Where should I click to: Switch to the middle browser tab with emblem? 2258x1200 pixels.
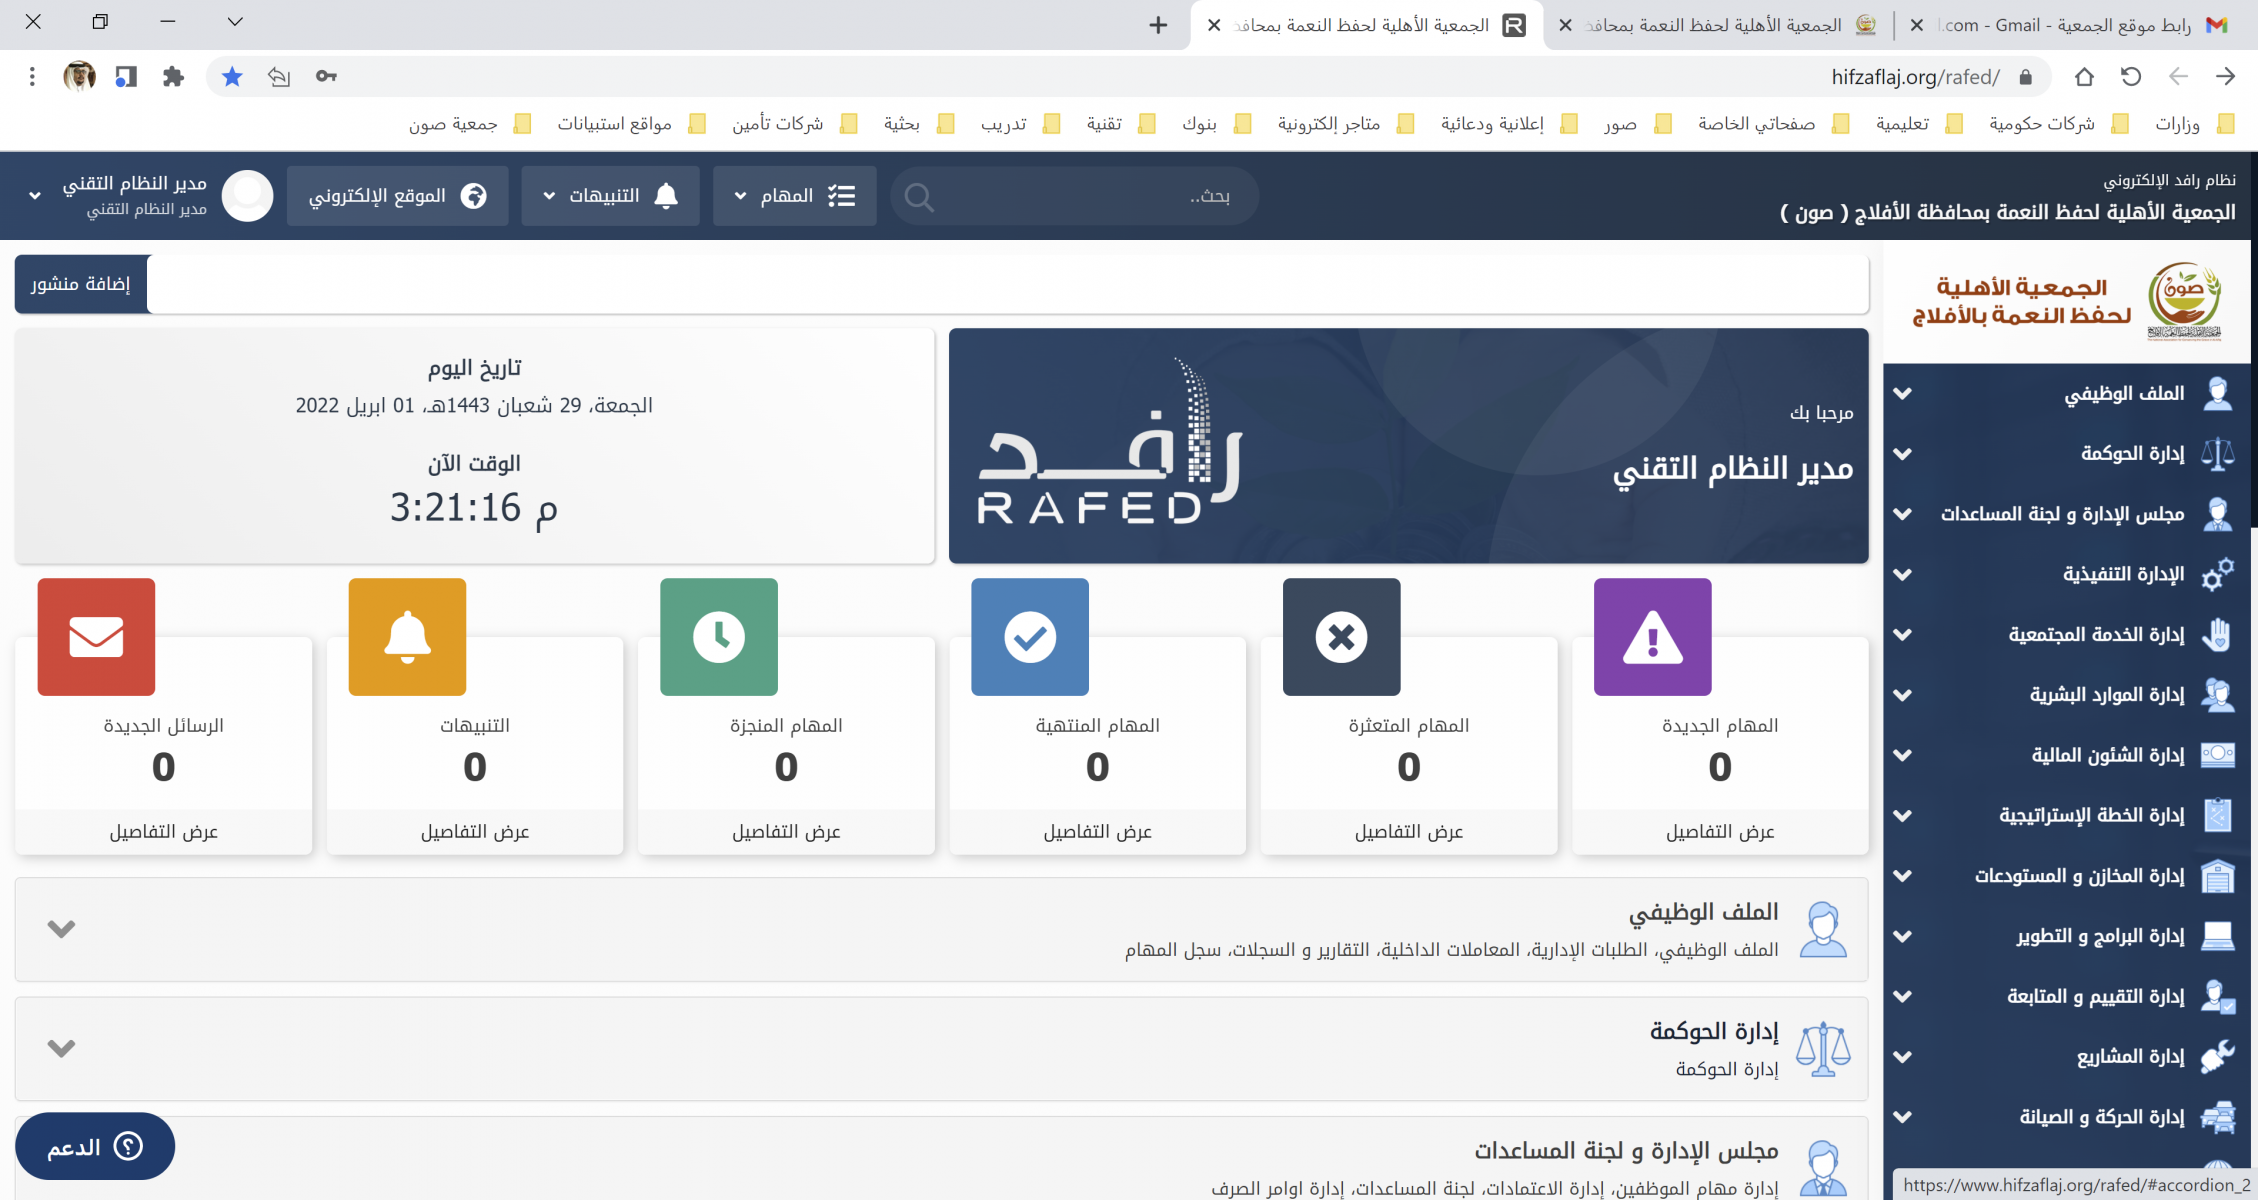[x=1720, y=25]
